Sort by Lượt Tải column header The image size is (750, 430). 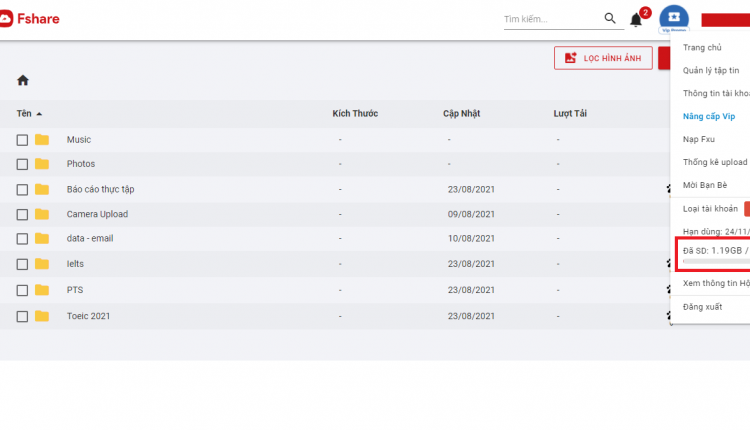[x=570, y=113]
